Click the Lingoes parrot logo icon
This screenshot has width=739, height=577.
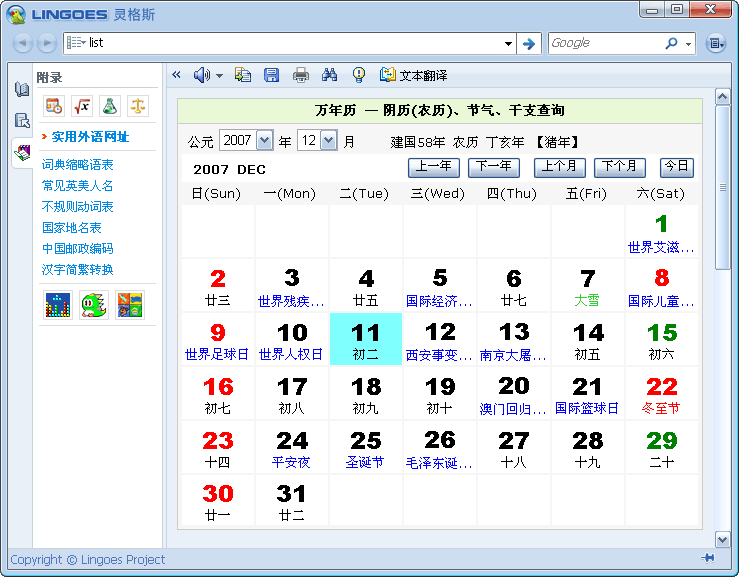[x=16, y=15]
